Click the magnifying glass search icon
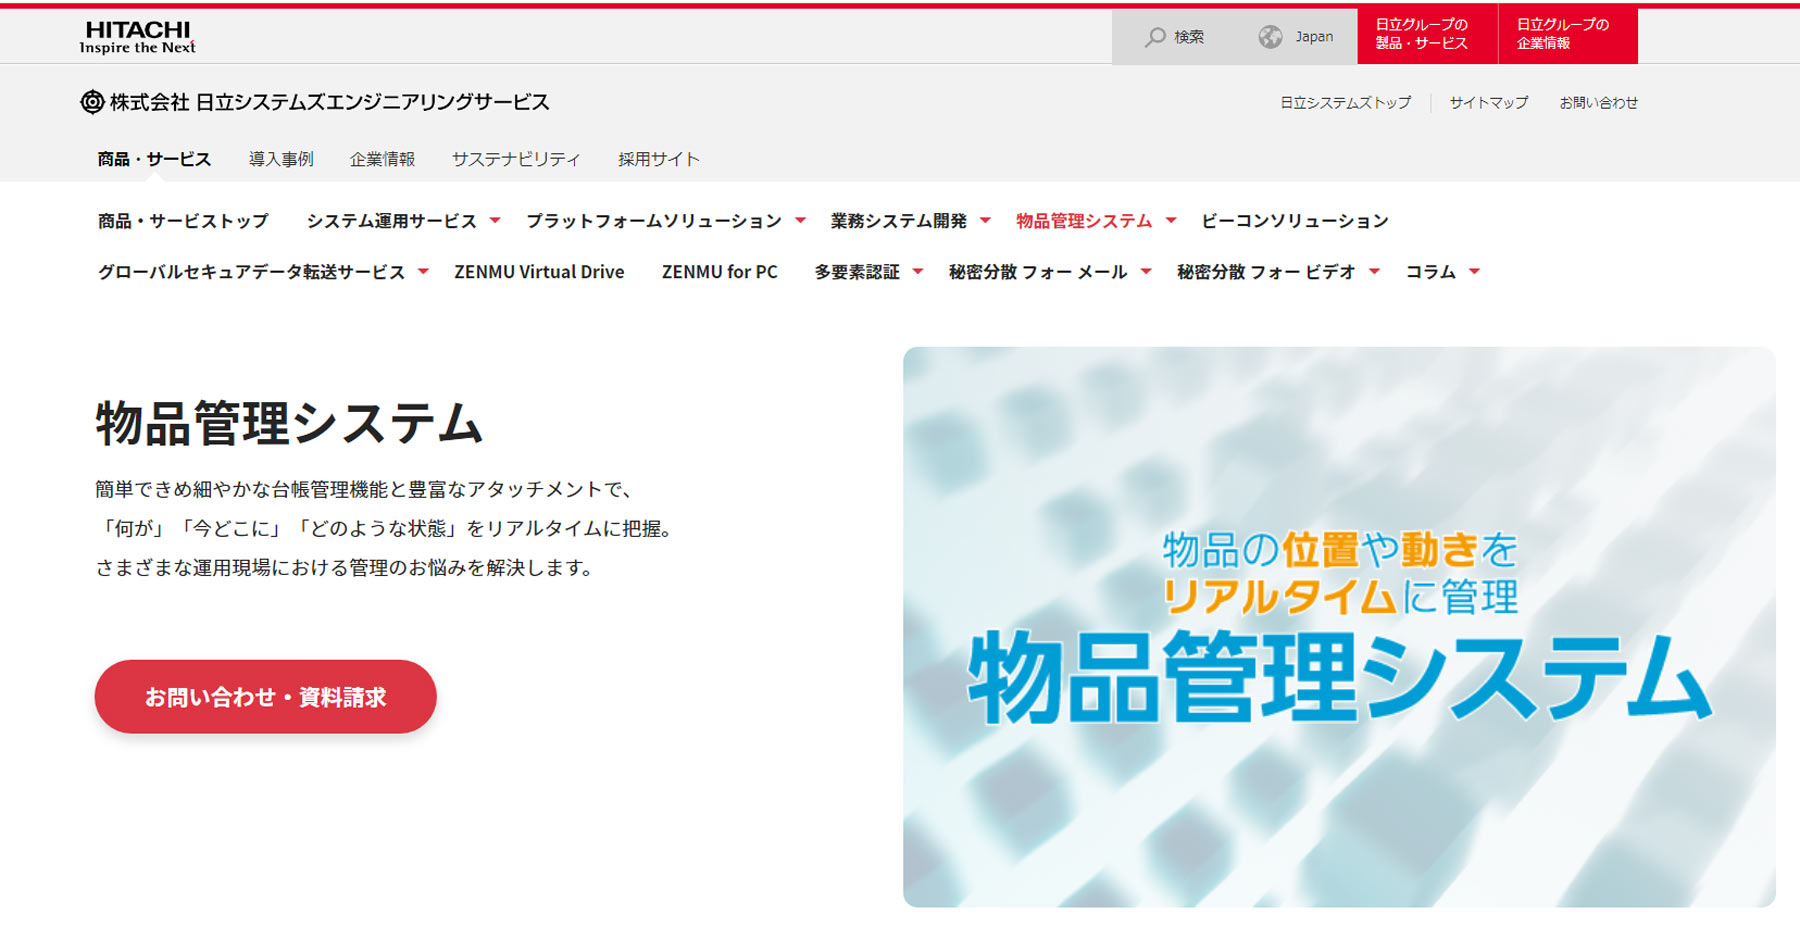The height and width of the screenshot is (926, 1800). [x=1155, y=37]
